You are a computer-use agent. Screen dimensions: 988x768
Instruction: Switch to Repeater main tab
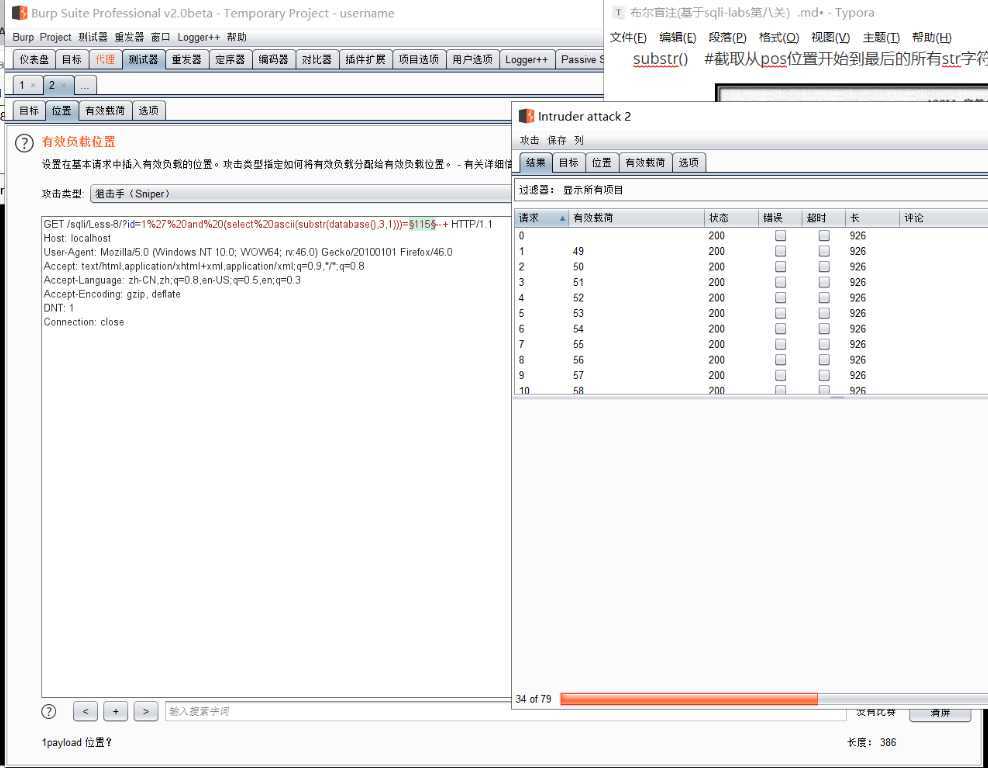pyautogui.click(x=187, y=59)
